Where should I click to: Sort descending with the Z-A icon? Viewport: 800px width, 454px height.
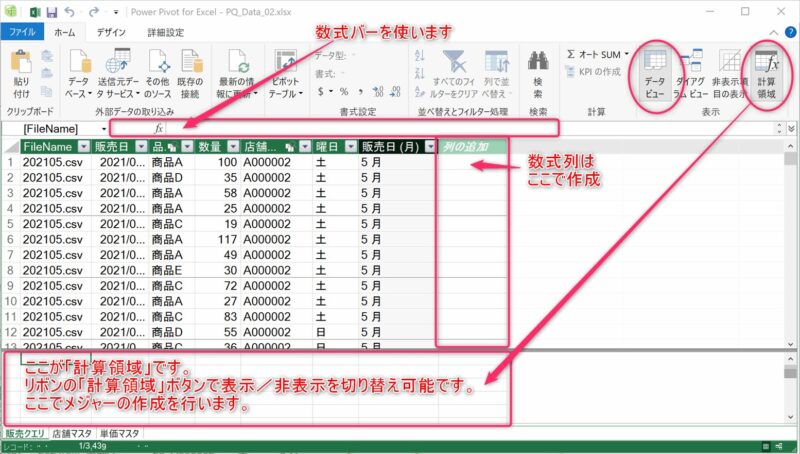(420, 74)
